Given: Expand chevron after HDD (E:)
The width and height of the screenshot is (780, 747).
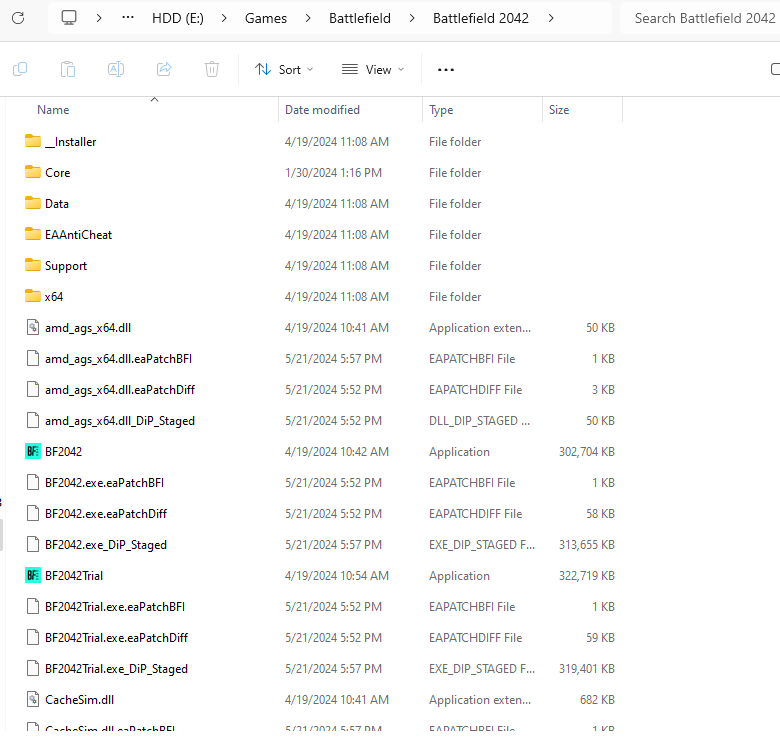Looking at the screenshot, I should tap(224, 18).
